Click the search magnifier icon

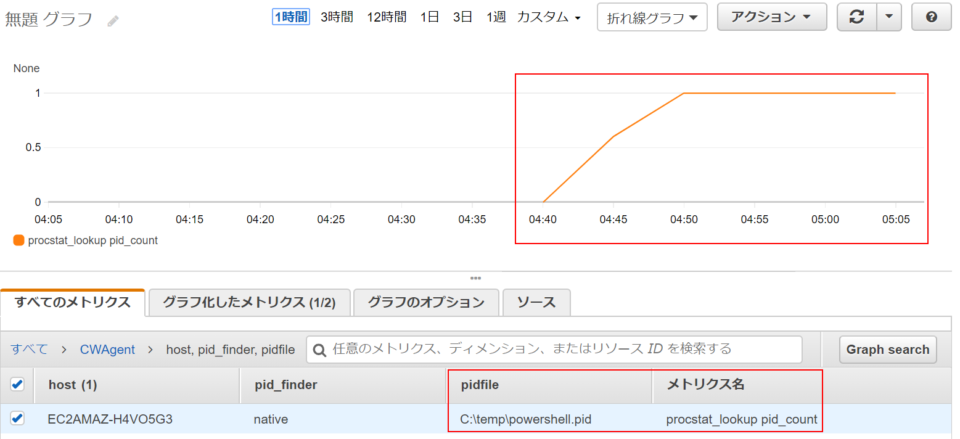pyautogui.click(x=319, y=350)
